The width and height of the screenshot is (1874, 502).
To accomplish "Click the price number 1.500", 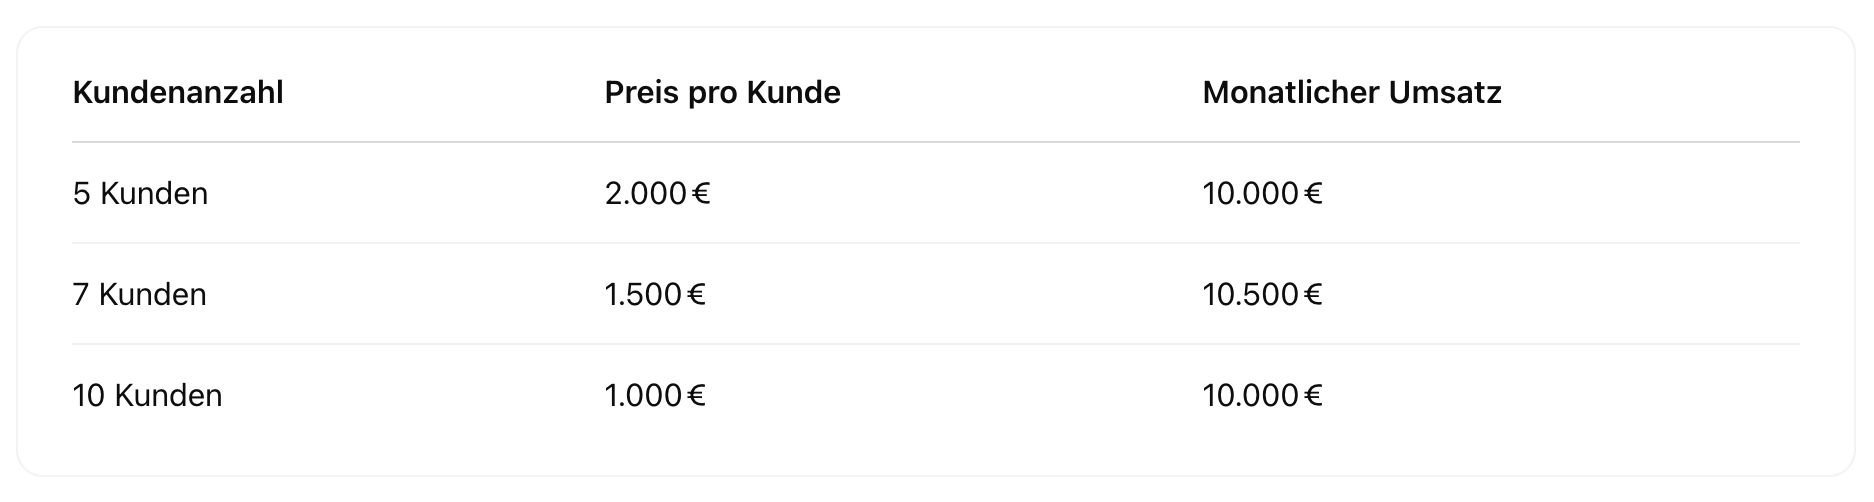I will [643, 295].
